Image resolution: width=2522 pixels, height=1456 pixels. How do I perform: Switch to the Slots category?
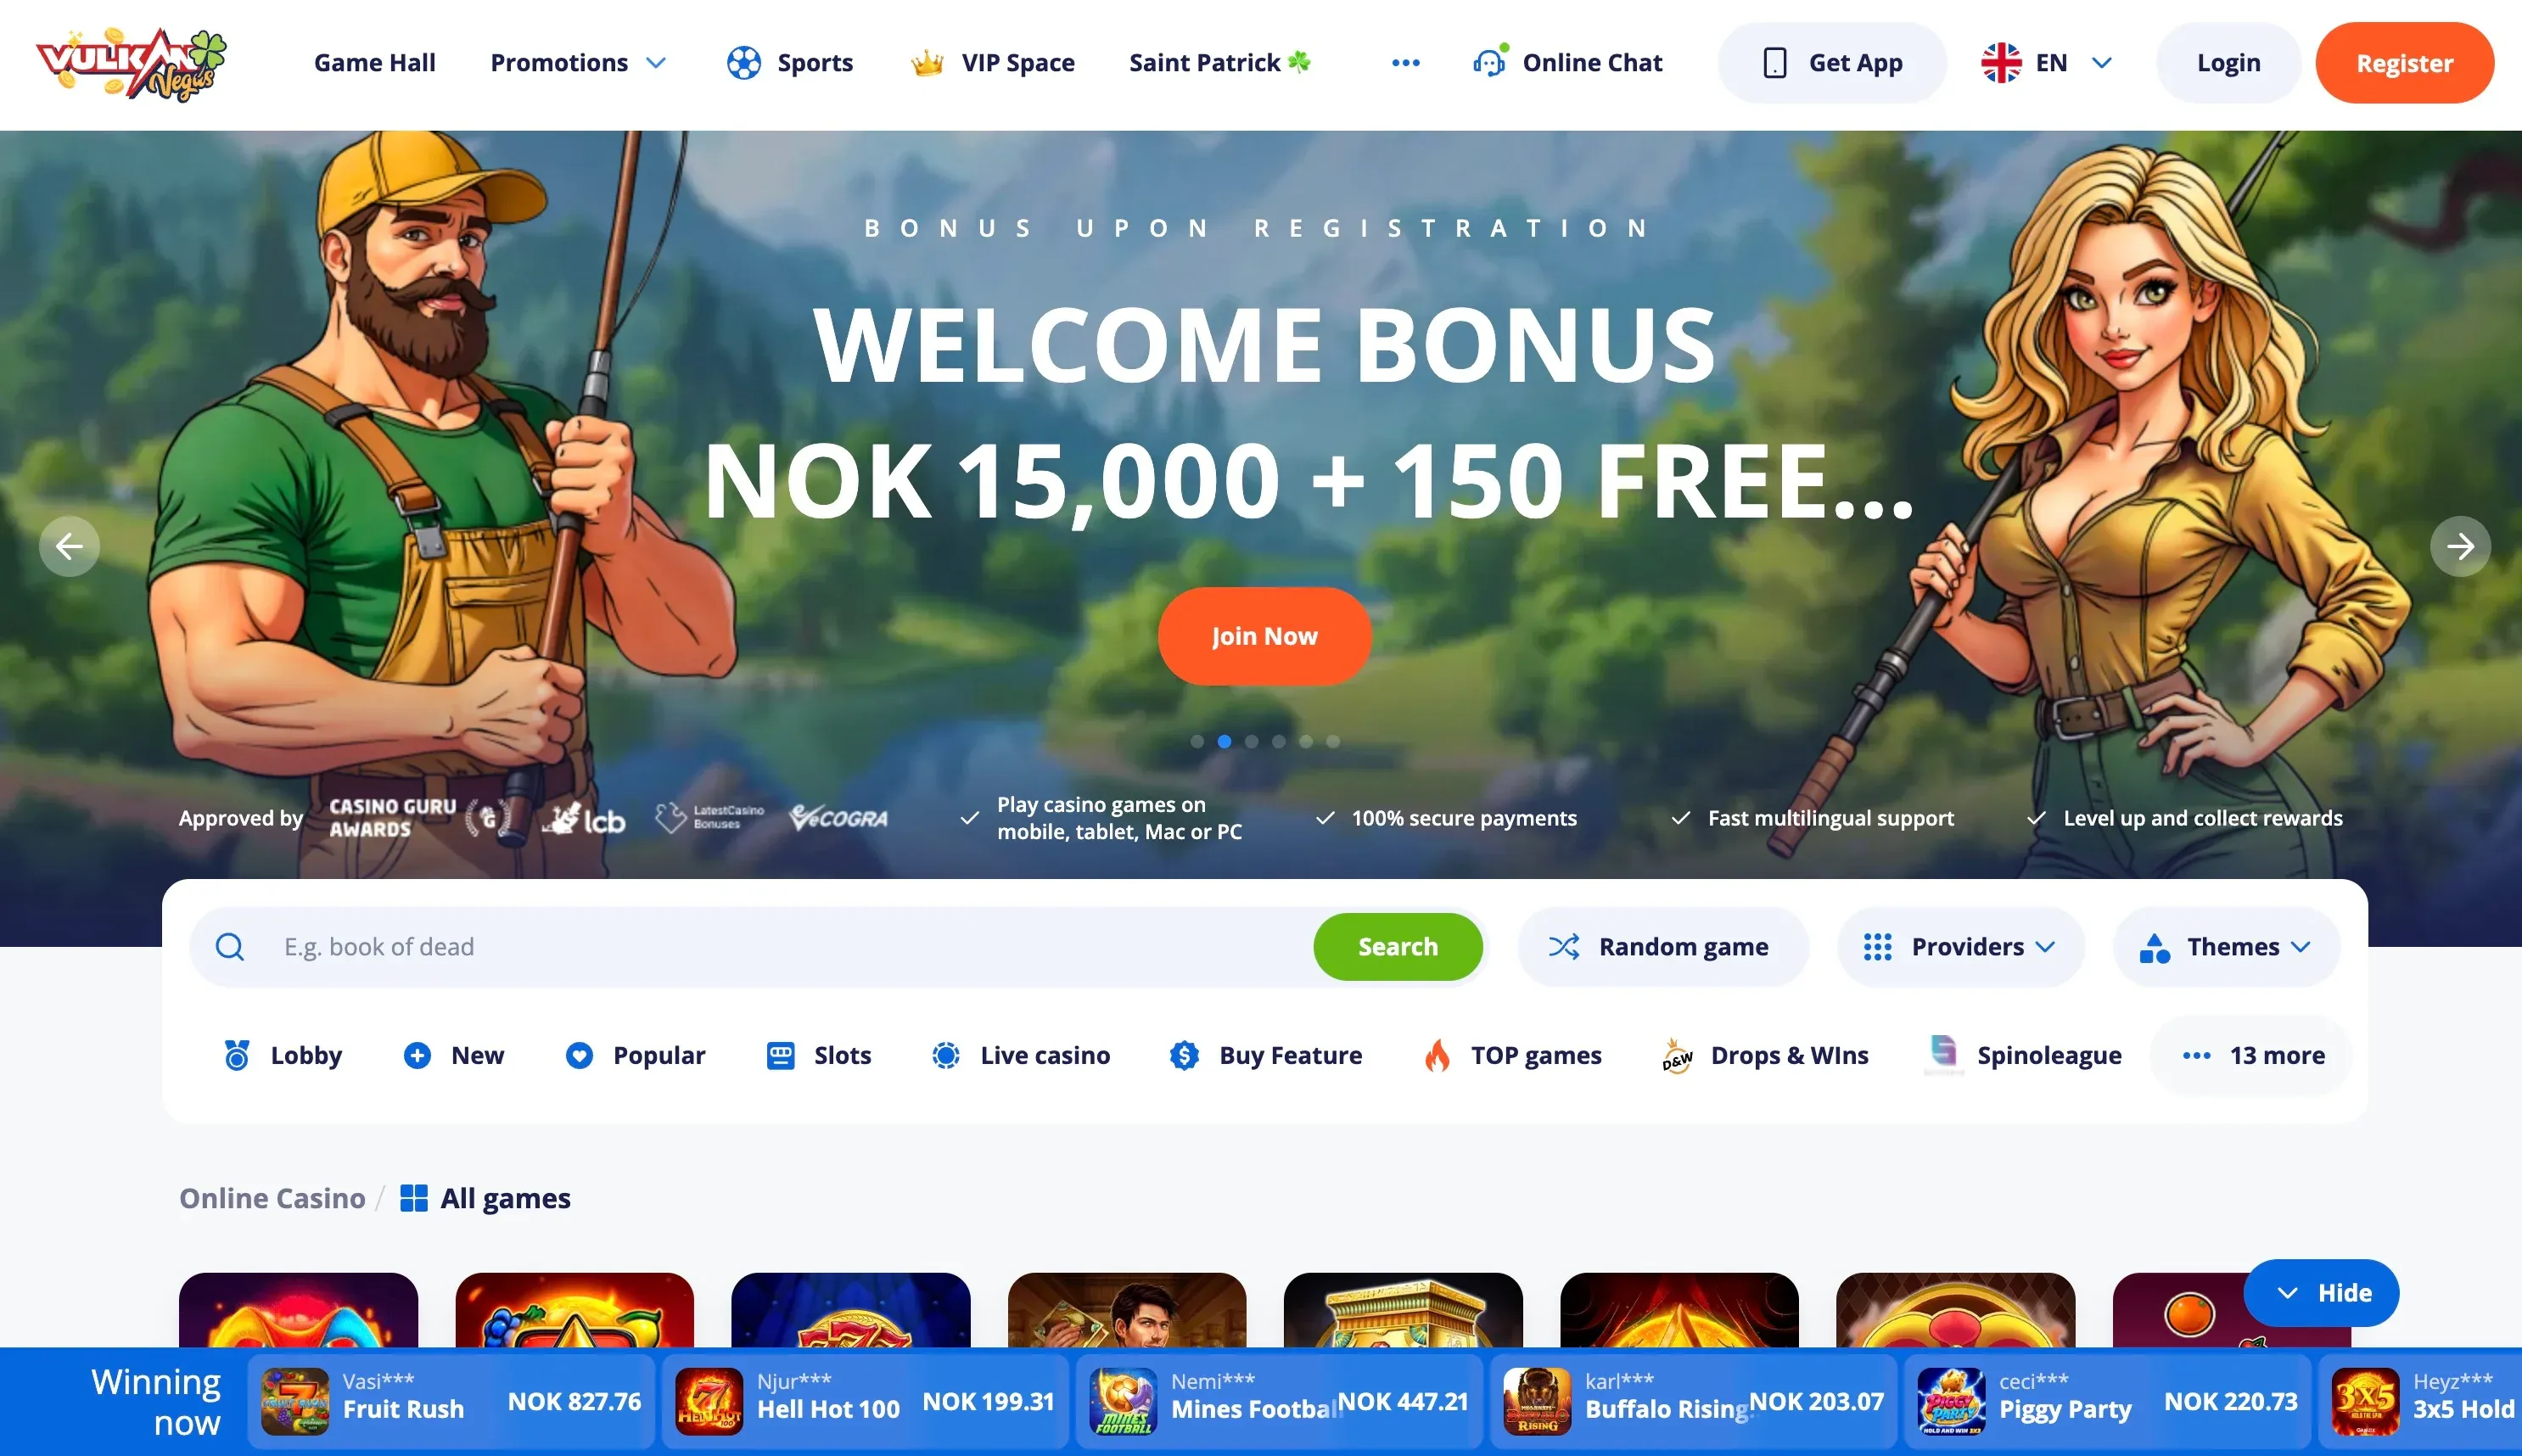pyautogui.click(x=818, y=1055)
